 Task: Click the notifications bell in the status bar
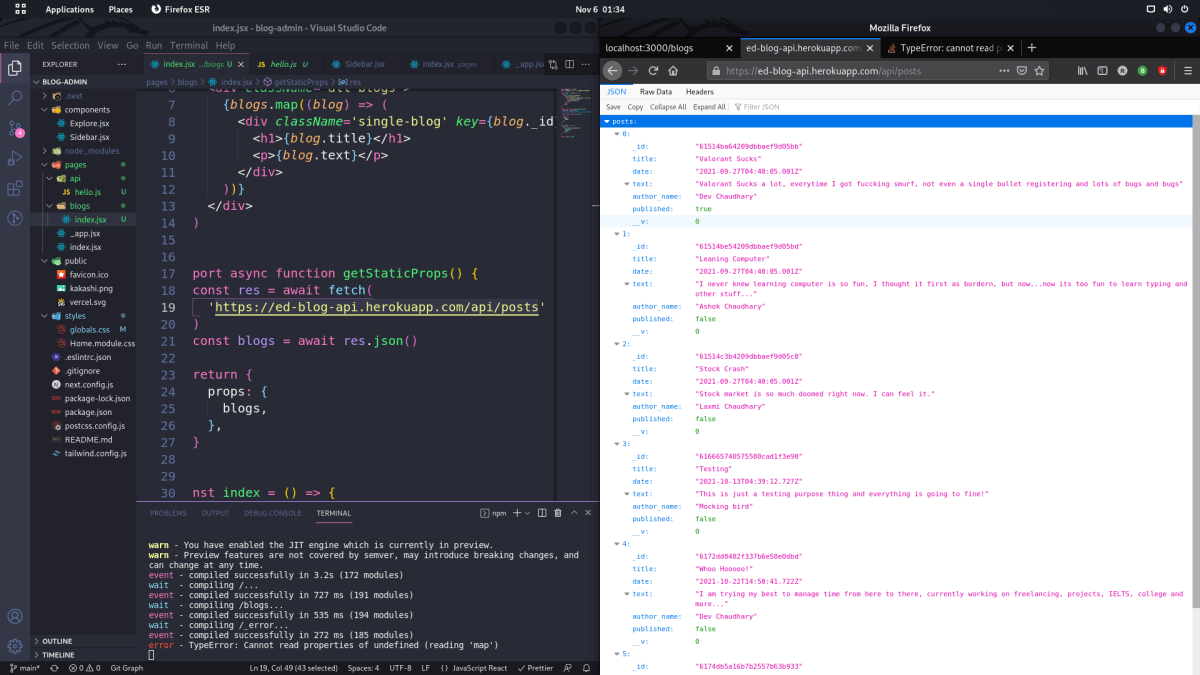pos(585,667)
